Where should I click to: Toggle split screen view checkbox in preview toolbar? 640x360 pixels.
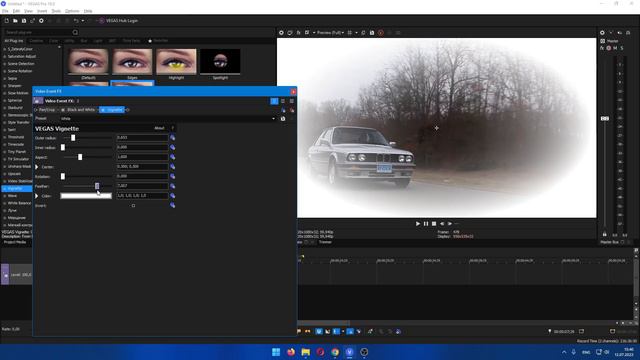pyautogui.click(x=307, y=33)
